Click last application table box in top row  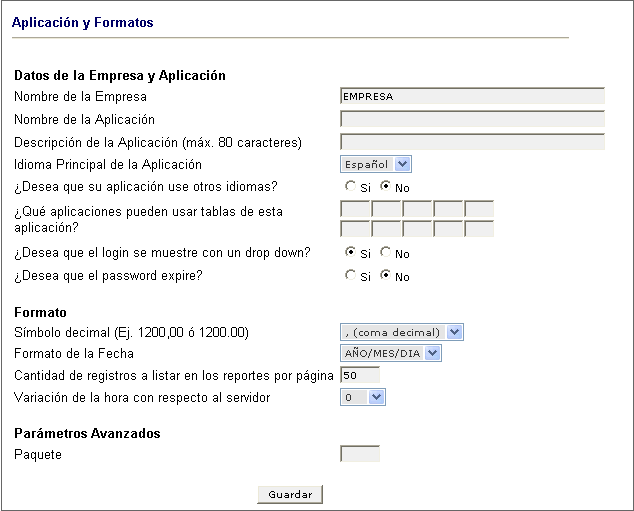[x=479, y=209]
